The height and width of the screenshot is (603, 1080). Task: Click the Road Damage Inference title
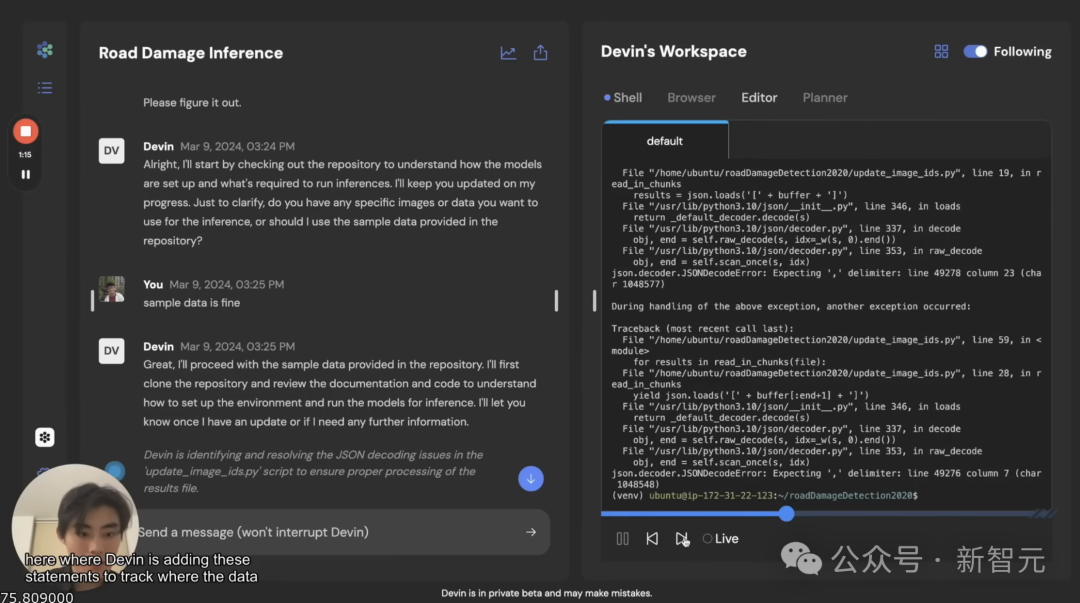tap(191, 53)
